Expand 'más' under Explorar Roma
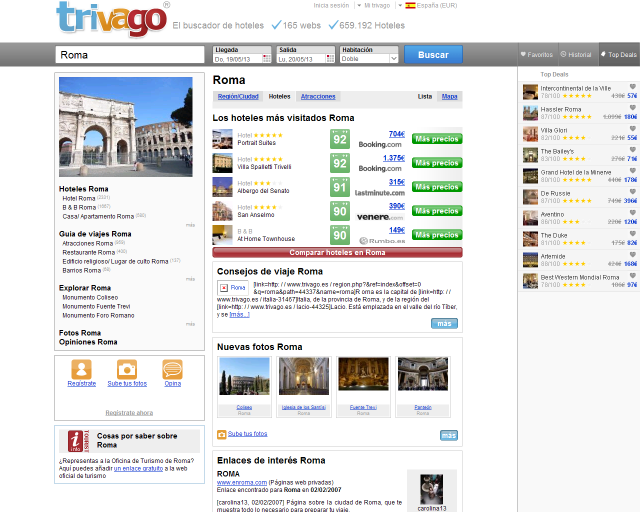Viewport: 640px width, 512px height. click(190, 324)
